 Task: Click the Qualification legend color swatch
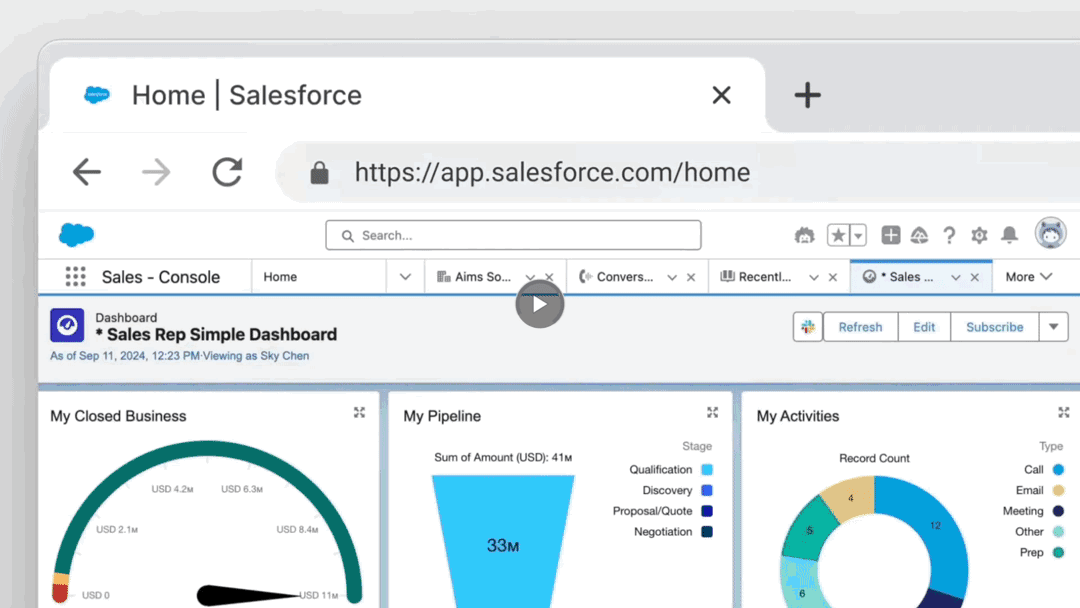707,470
